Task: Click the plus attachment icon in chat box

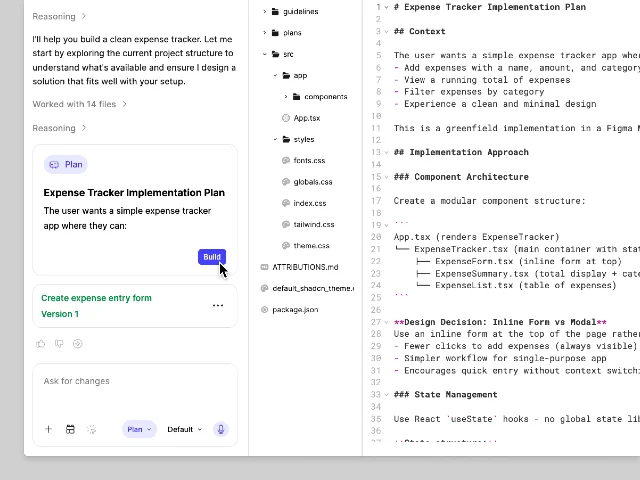Action: 49,429
